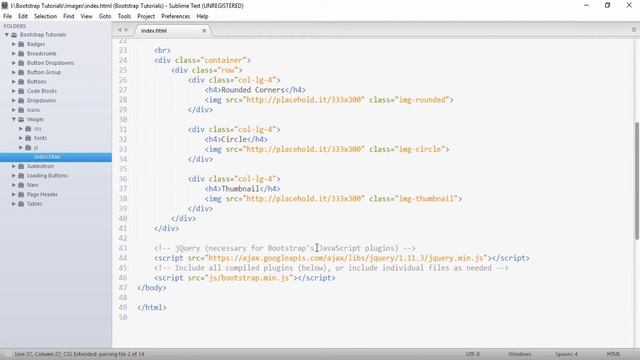Toggle the status bar panel switcher icon
640x360 pixels.
(8, 354)
